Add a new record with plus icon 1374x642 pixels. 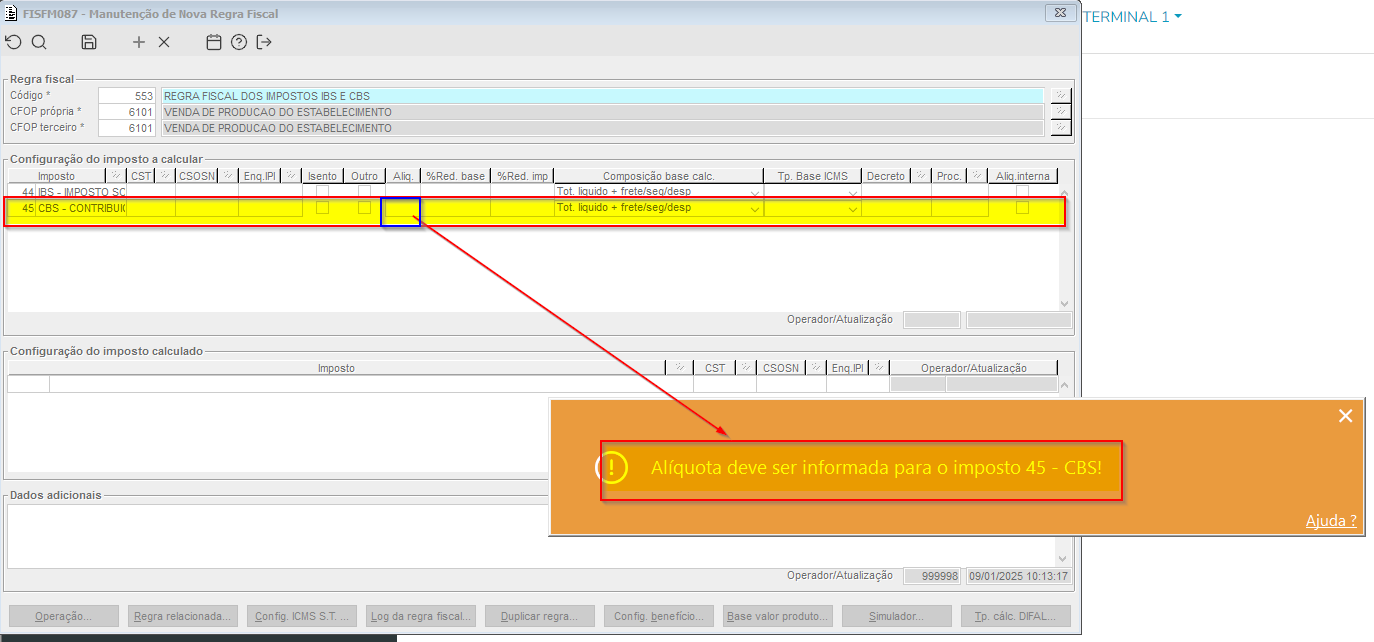(139, 42)
